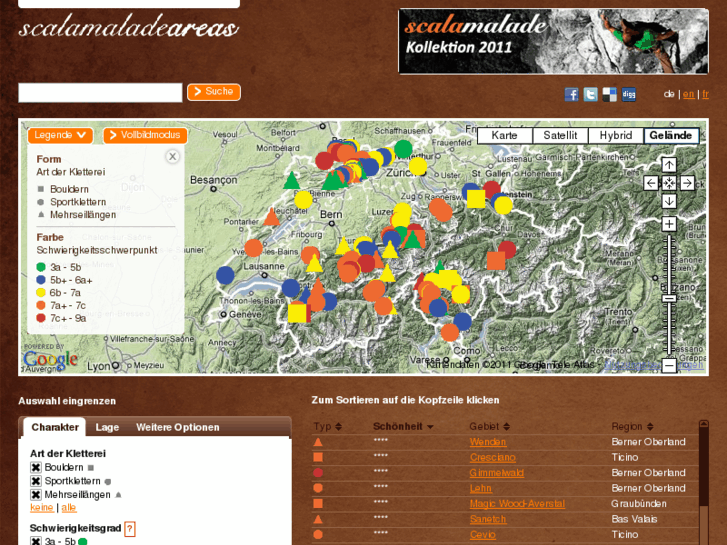Recenter map using the center pan button
Image resolution: width=727 pixels, height=545 pixels.
(x=669, y=183)
